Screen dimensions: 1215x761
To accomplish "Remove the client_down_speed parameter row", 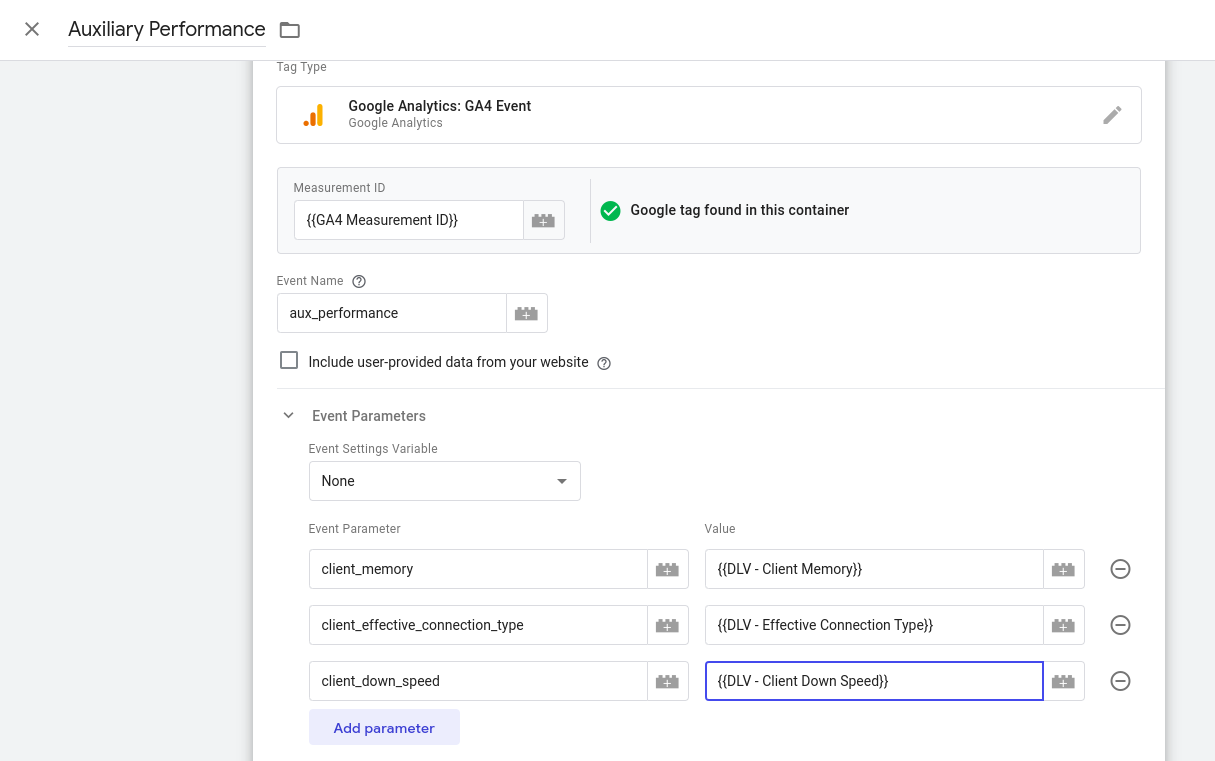I will (x=1120, y=680).
